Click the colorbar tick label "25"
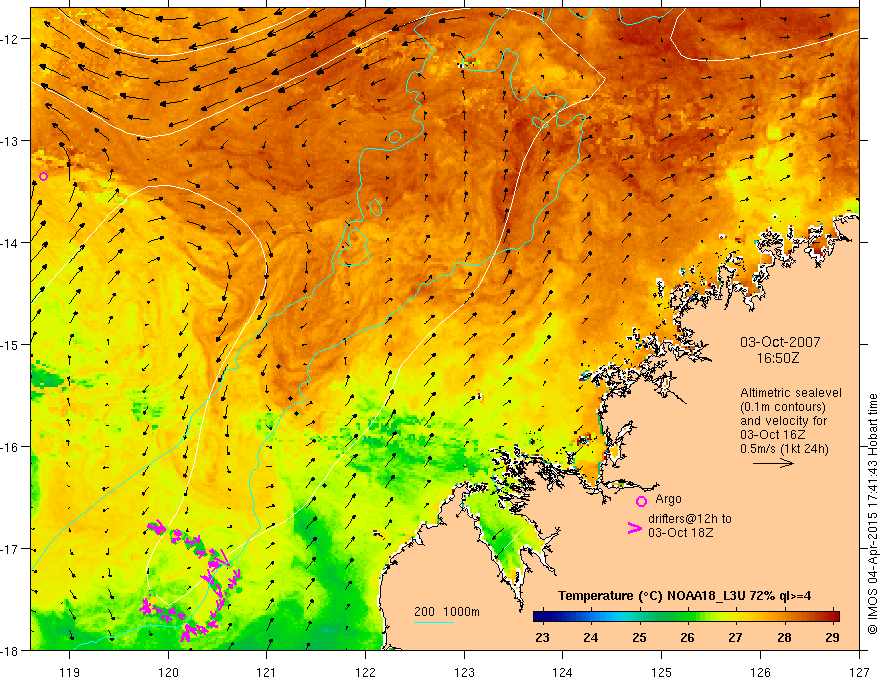This screenshot has height=680, width=880. (x=639, y=637)
